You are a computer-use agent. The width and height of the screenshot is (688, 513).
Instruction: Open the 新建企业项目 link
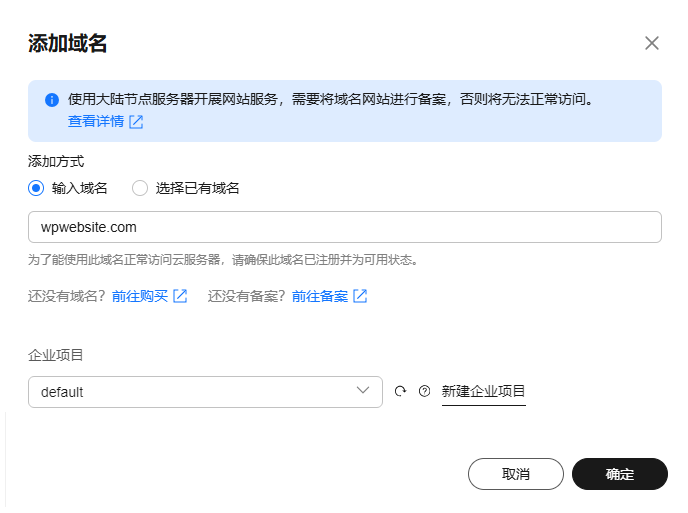(484, 391)
